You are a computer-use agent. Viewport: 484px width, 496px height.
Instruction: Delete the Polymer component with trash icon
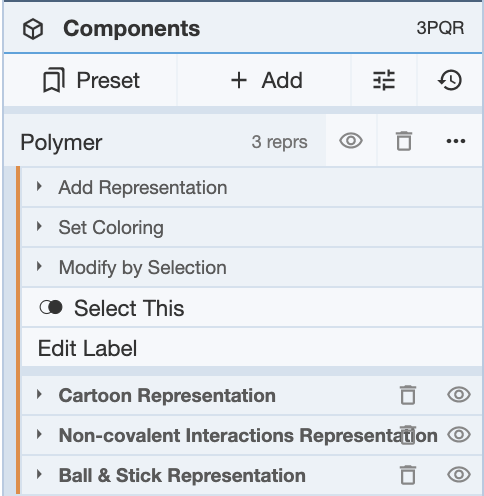click(x=404, y=141)
